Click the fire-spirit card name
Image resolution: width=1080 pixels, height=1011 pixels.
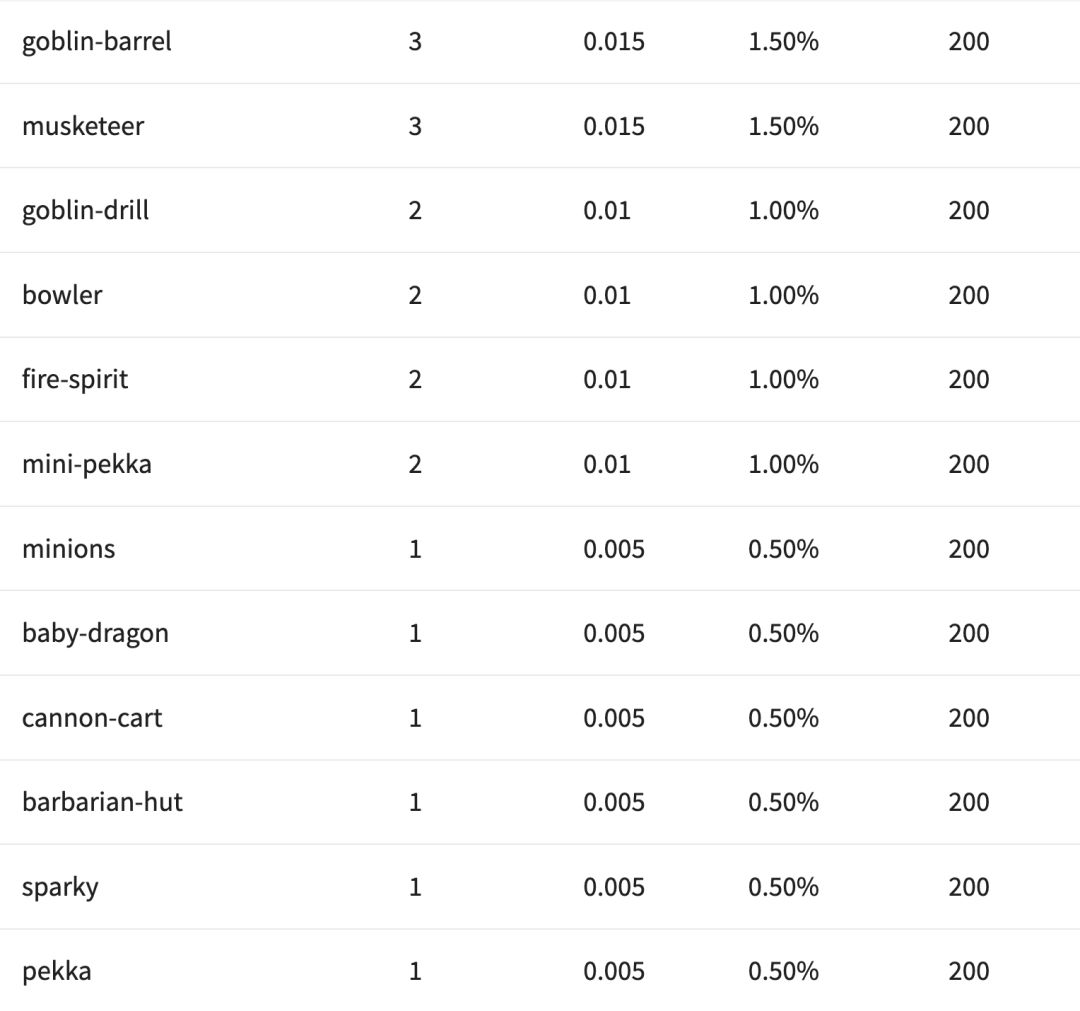(x=75, y=380)
